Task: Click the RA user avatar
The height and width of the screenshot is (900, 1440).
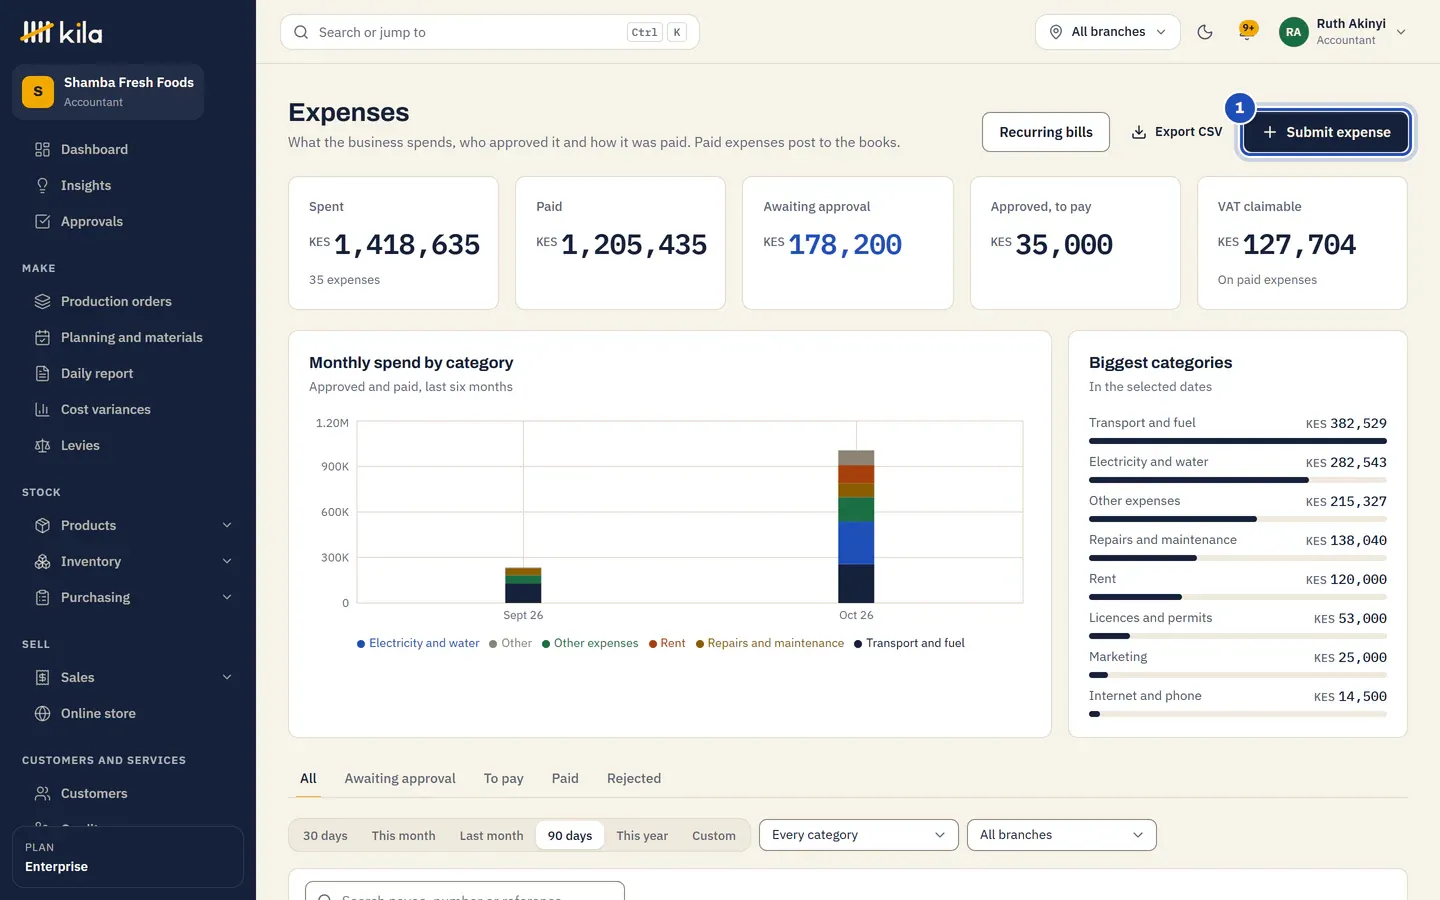Action: click(1293, 32)
